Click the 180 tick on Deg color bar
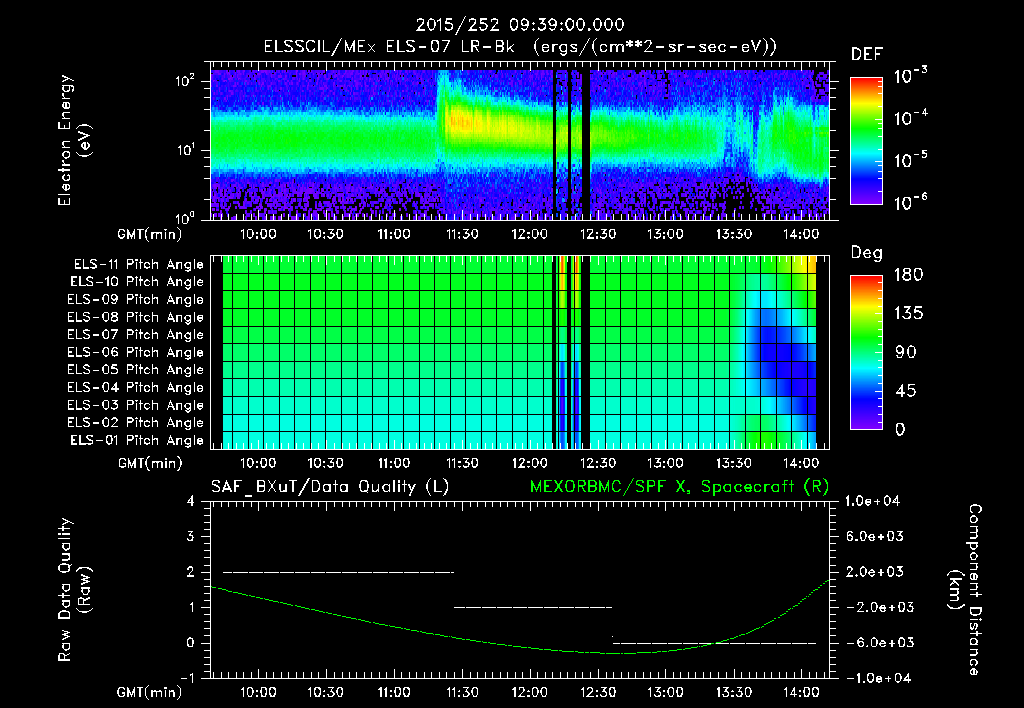 coord(908,275)
